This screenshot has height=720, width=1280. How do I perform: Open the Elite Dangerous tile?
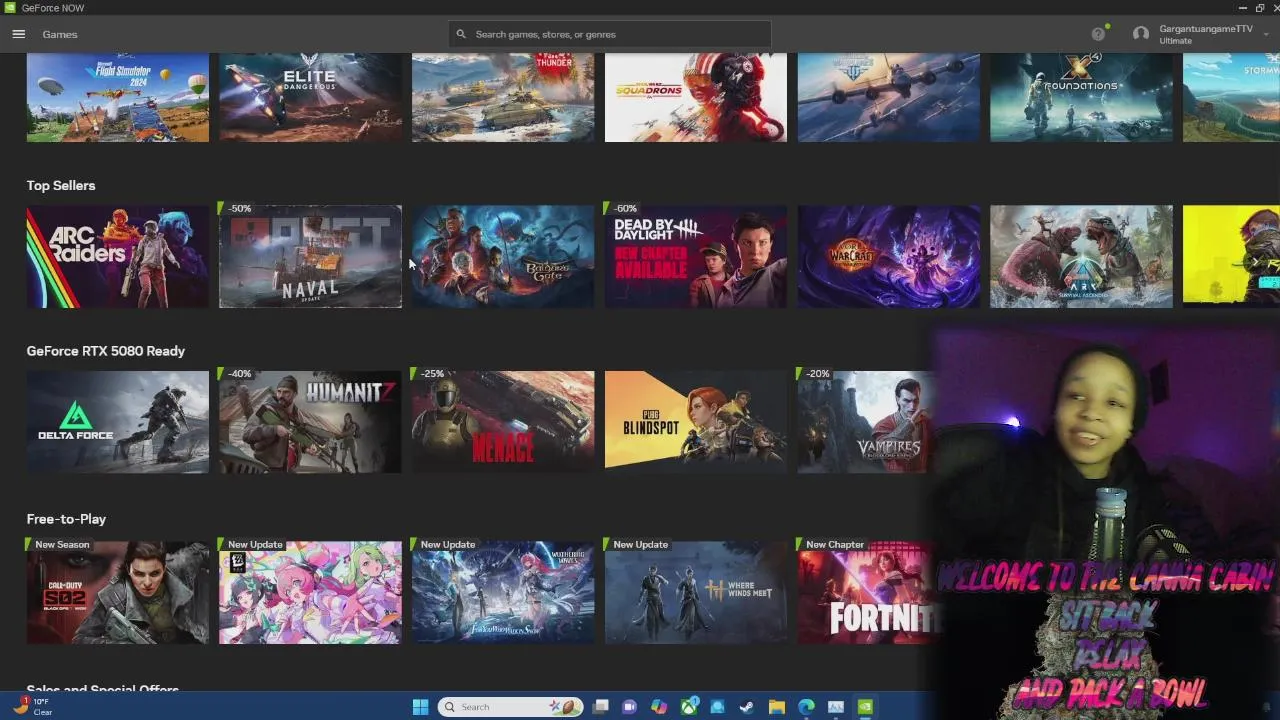click(x=310, y=98)
